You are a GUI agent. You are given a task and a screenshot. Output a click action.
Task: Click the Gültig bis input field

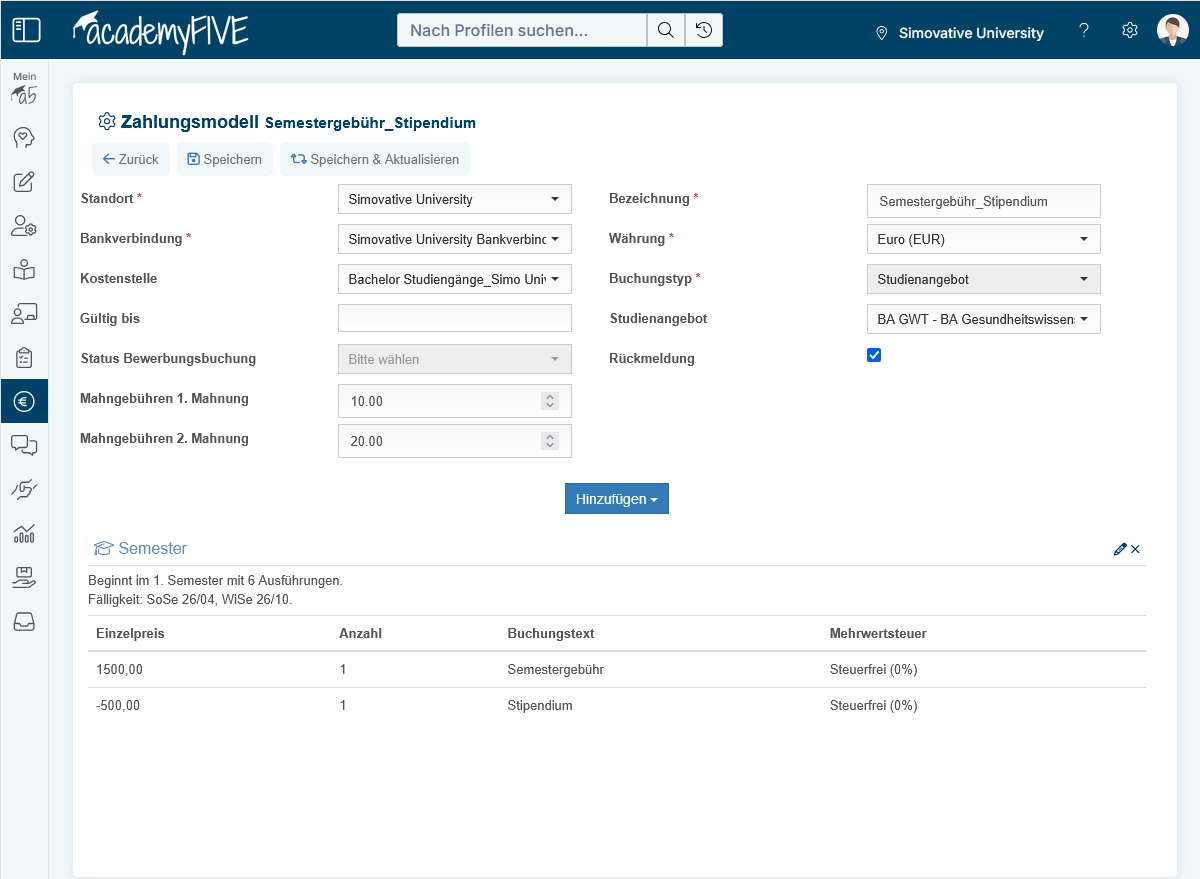point(455,318)
